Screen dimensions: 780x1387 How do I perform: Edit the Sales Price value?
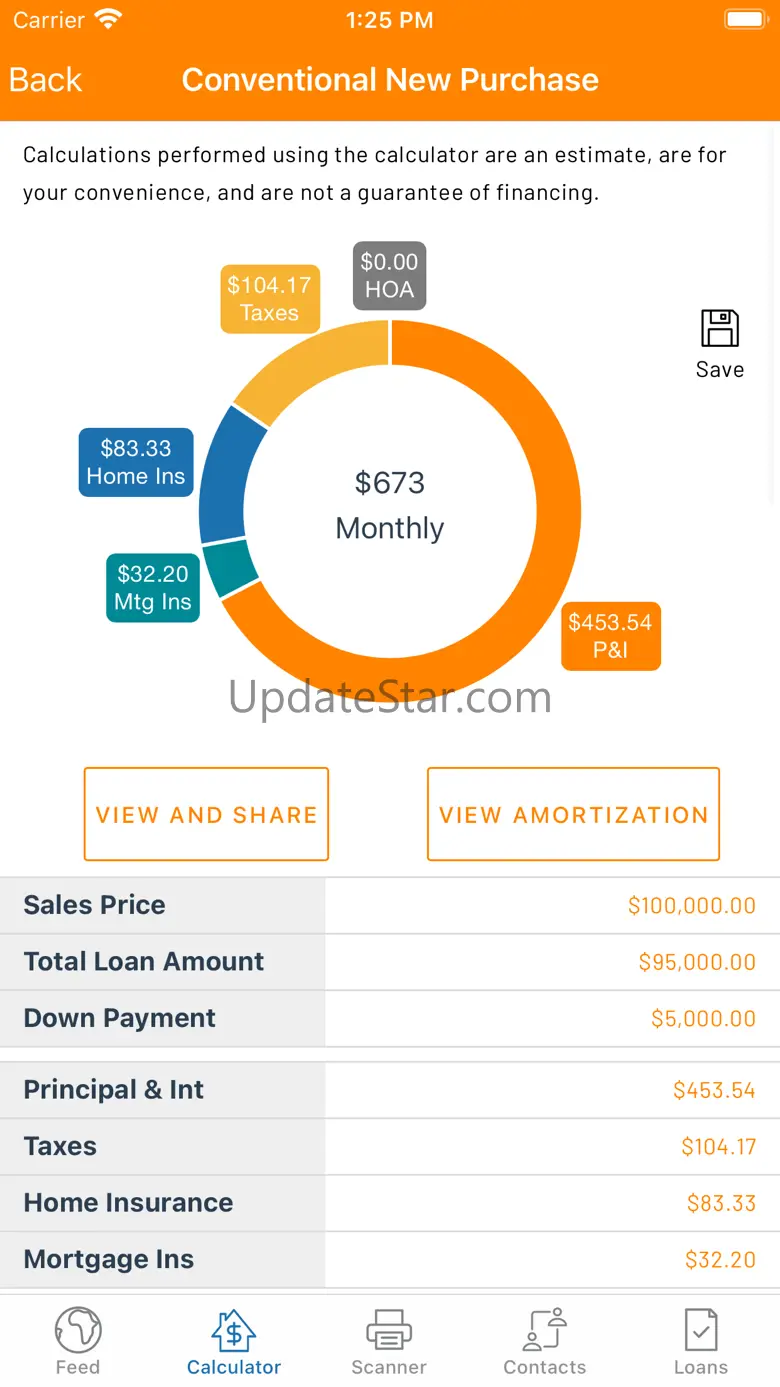(x=691, y=906)
